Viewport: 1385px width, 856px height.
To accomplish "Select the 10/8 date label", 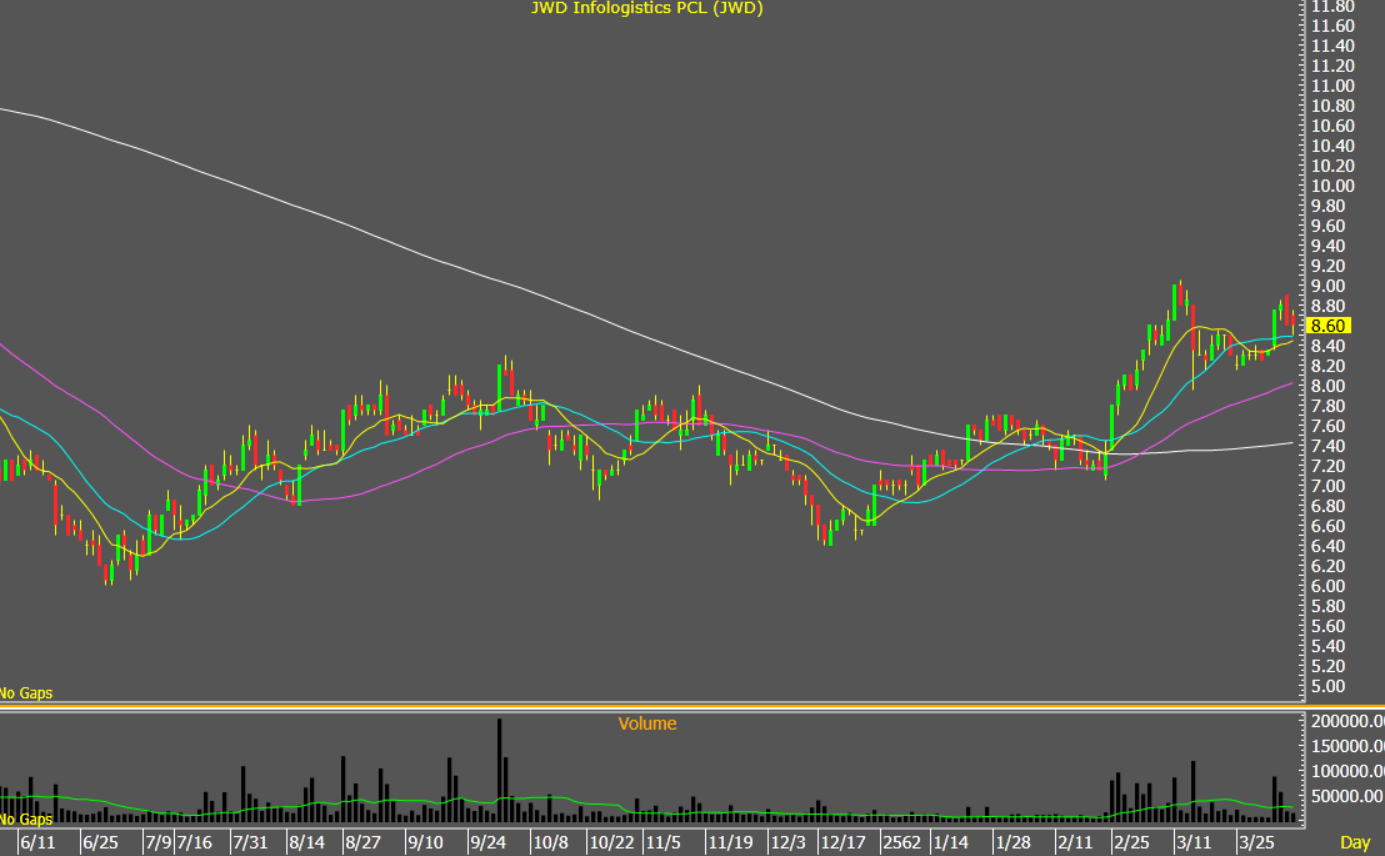I will (550, 842).
